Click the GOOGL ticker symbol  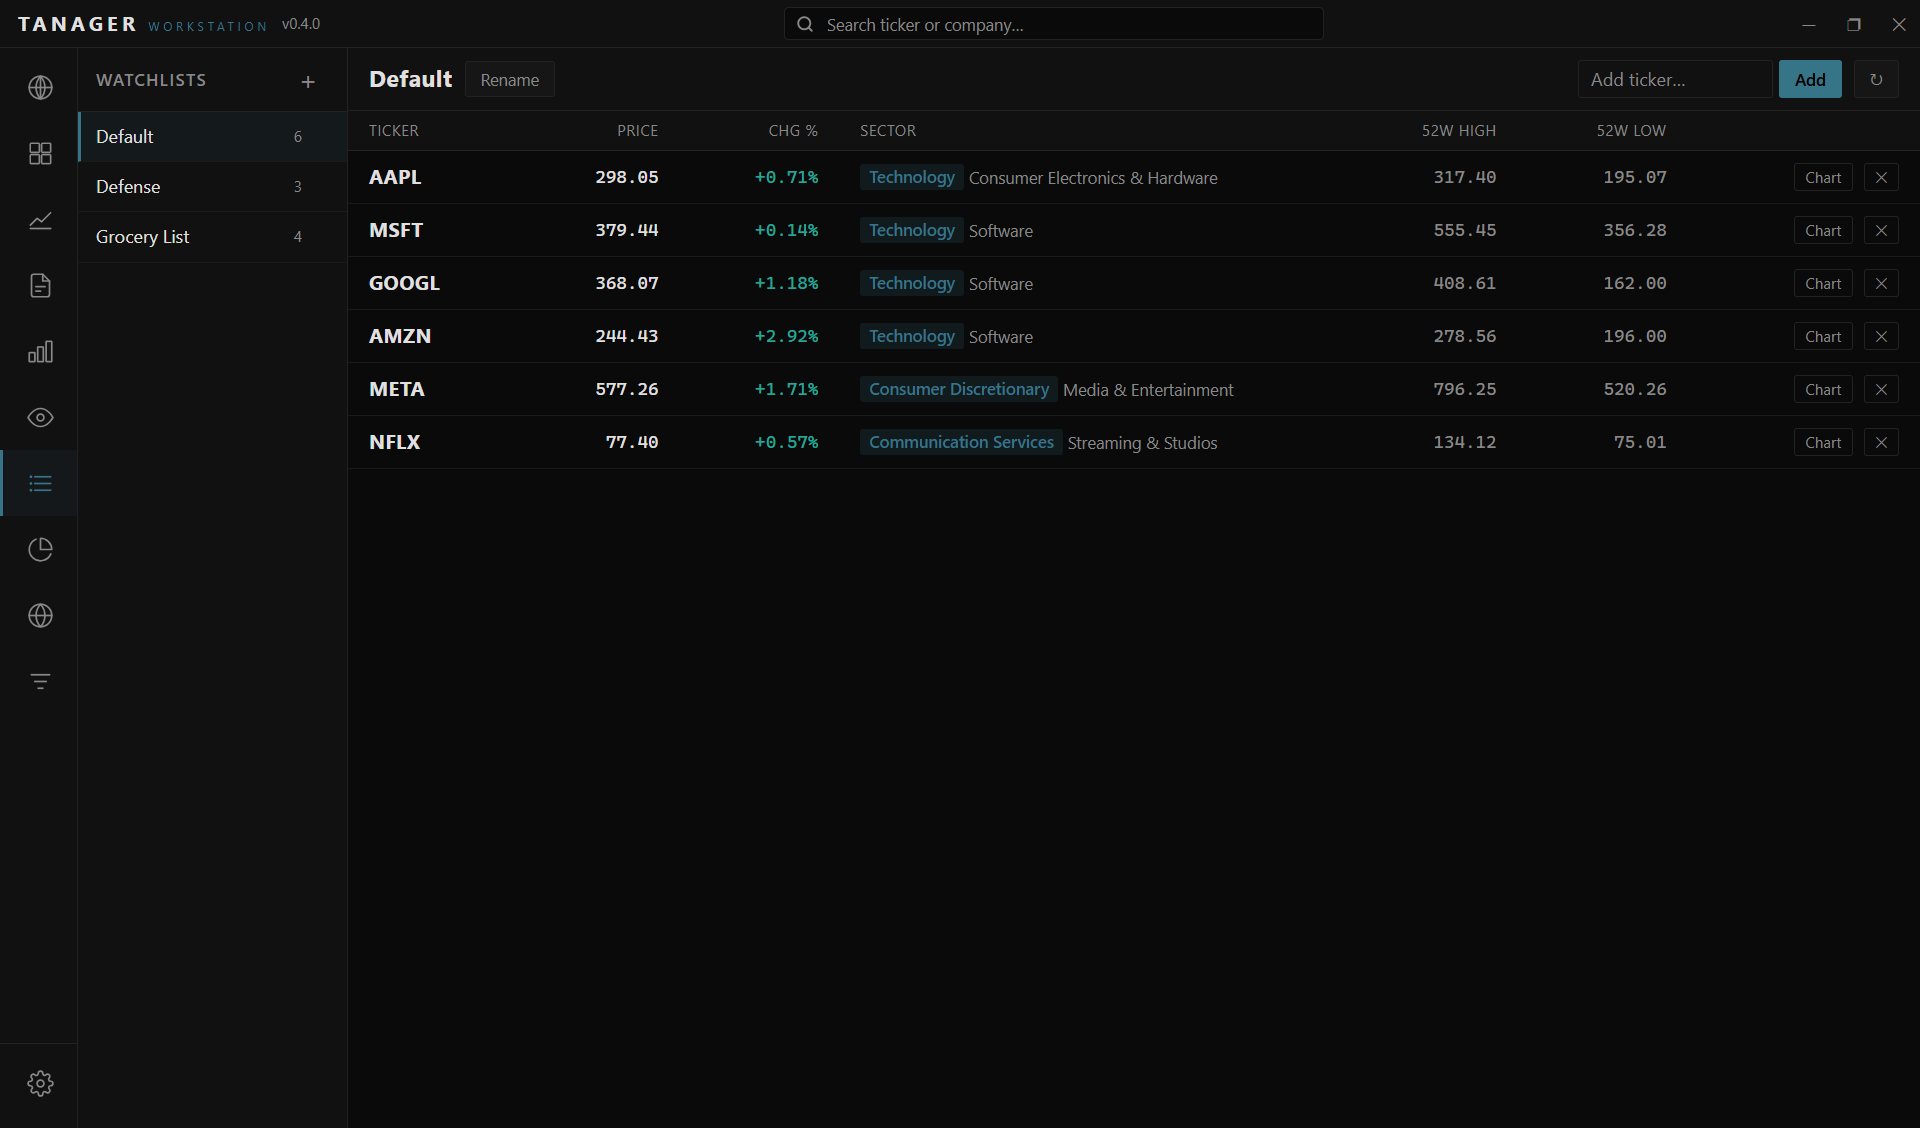pyautogui.click(x=404, y=283)
